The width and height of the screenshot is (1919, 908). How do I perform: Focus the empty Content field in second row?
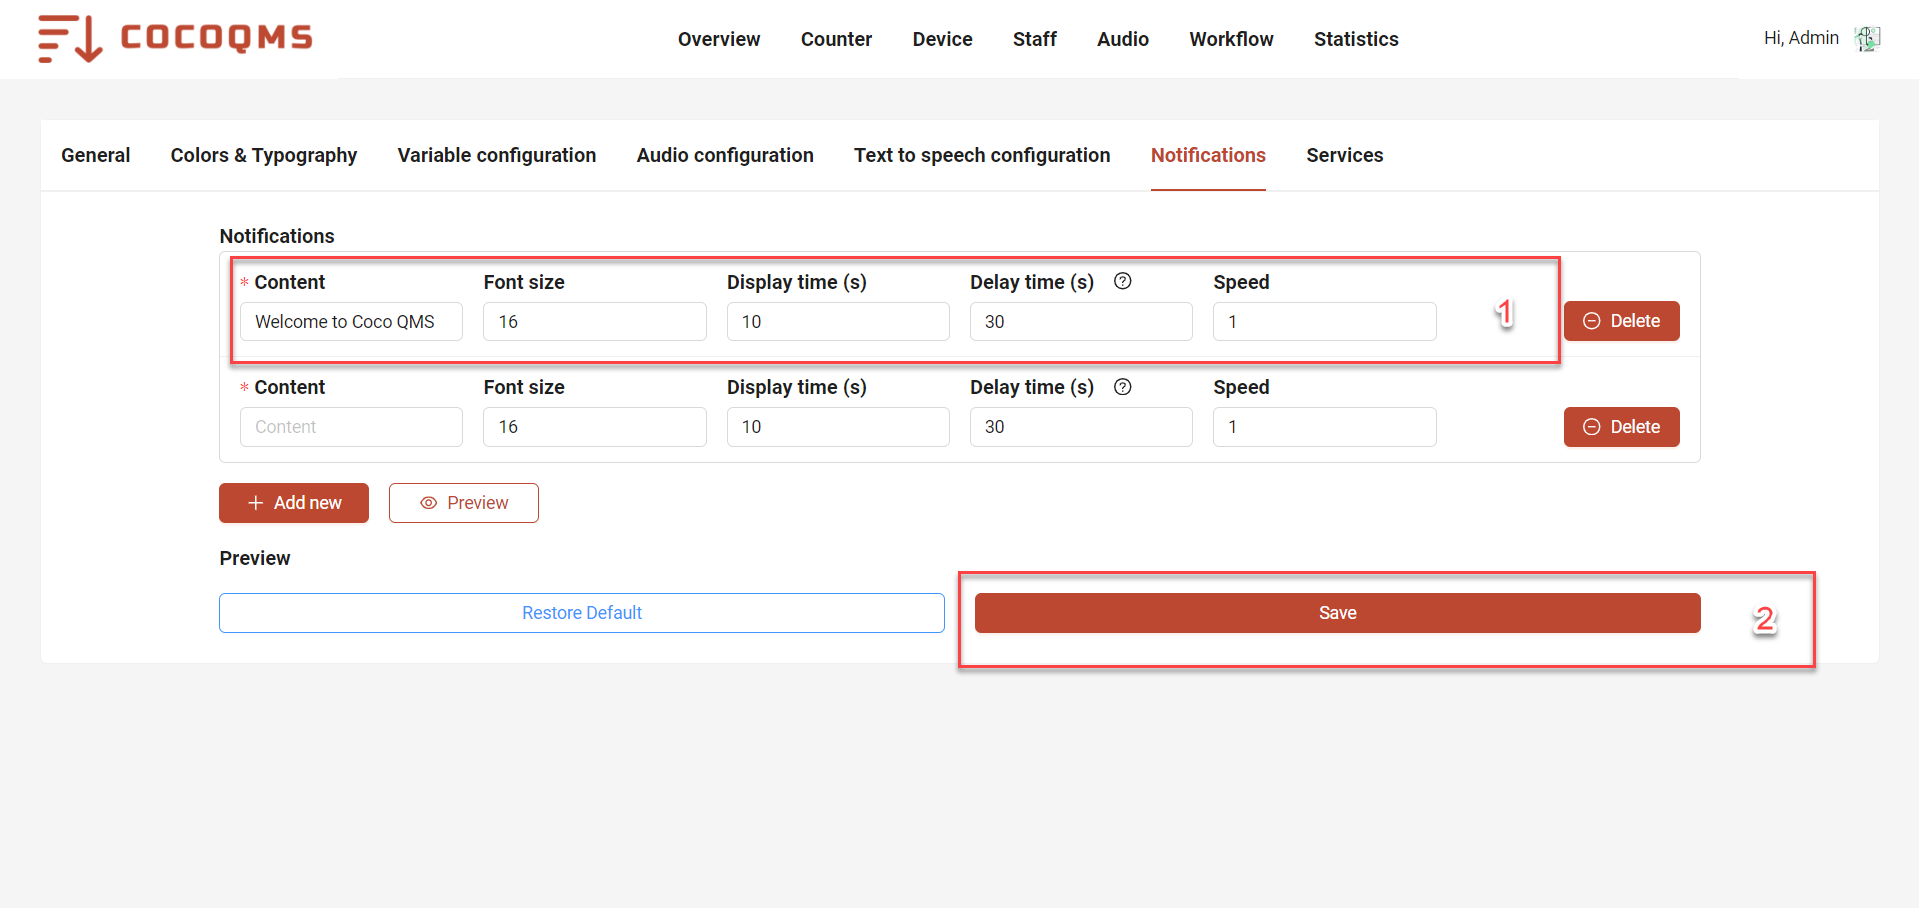[351, 427]
